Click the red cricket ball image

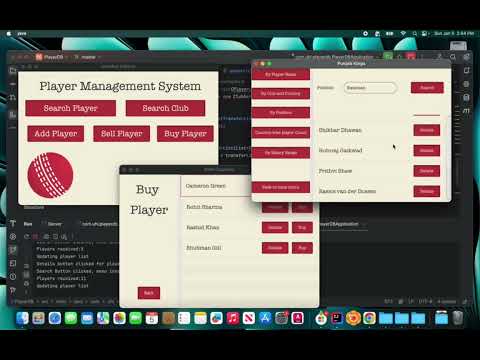pyautogui.click(x=50, y=175)
